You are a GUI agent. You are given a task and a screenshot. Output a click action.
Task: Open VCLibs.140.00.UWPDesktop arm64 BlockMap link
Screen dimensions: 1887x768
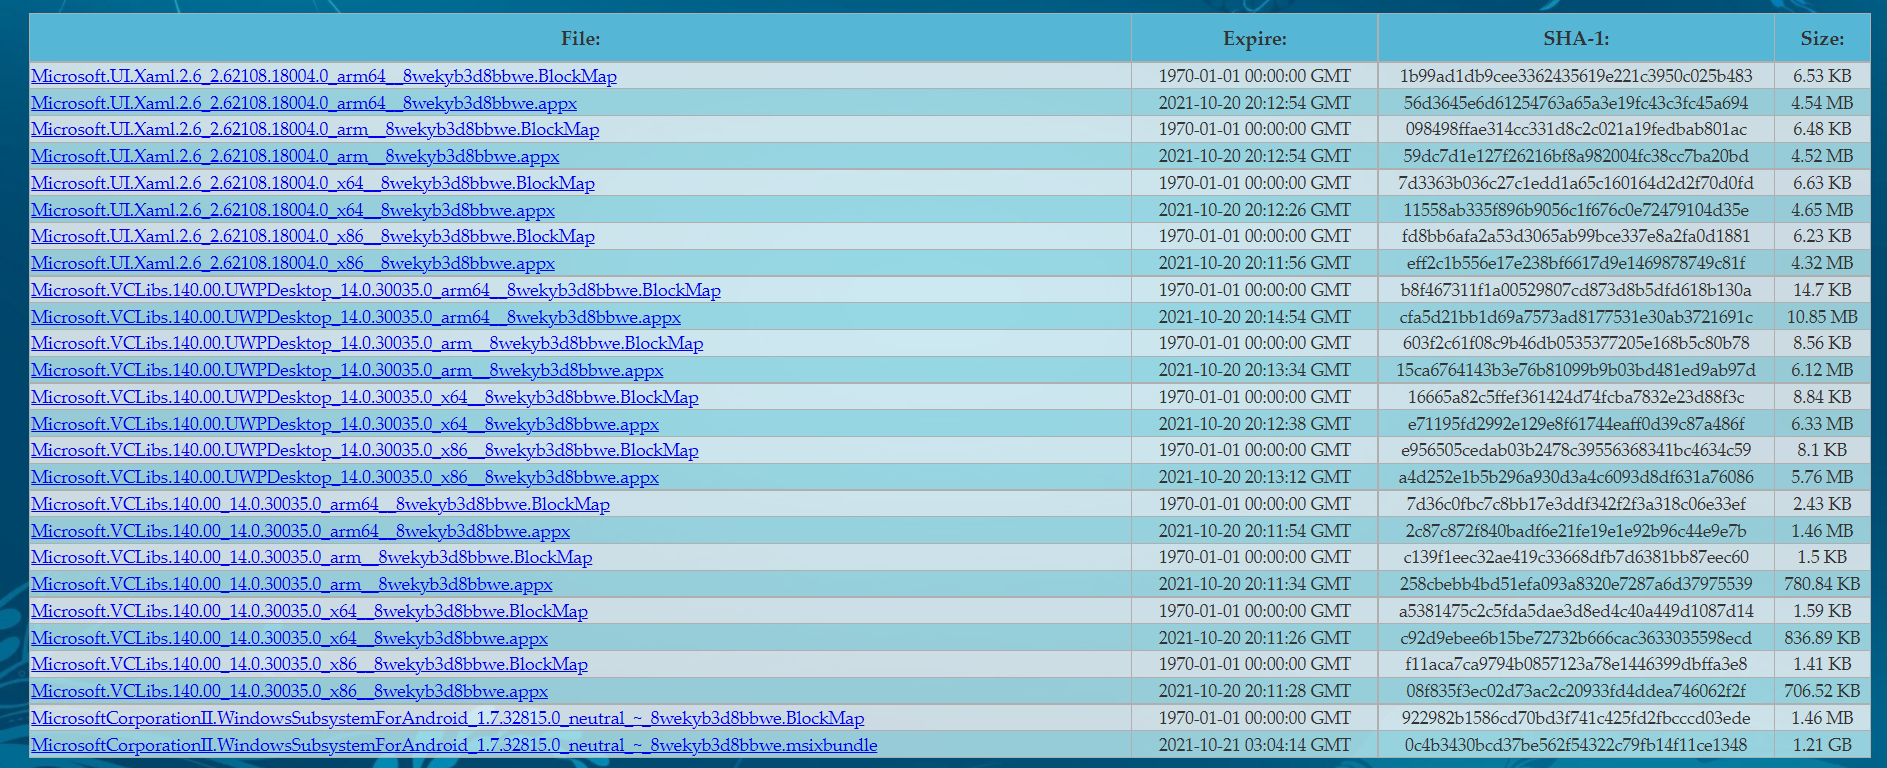click(x=376, y=290)
